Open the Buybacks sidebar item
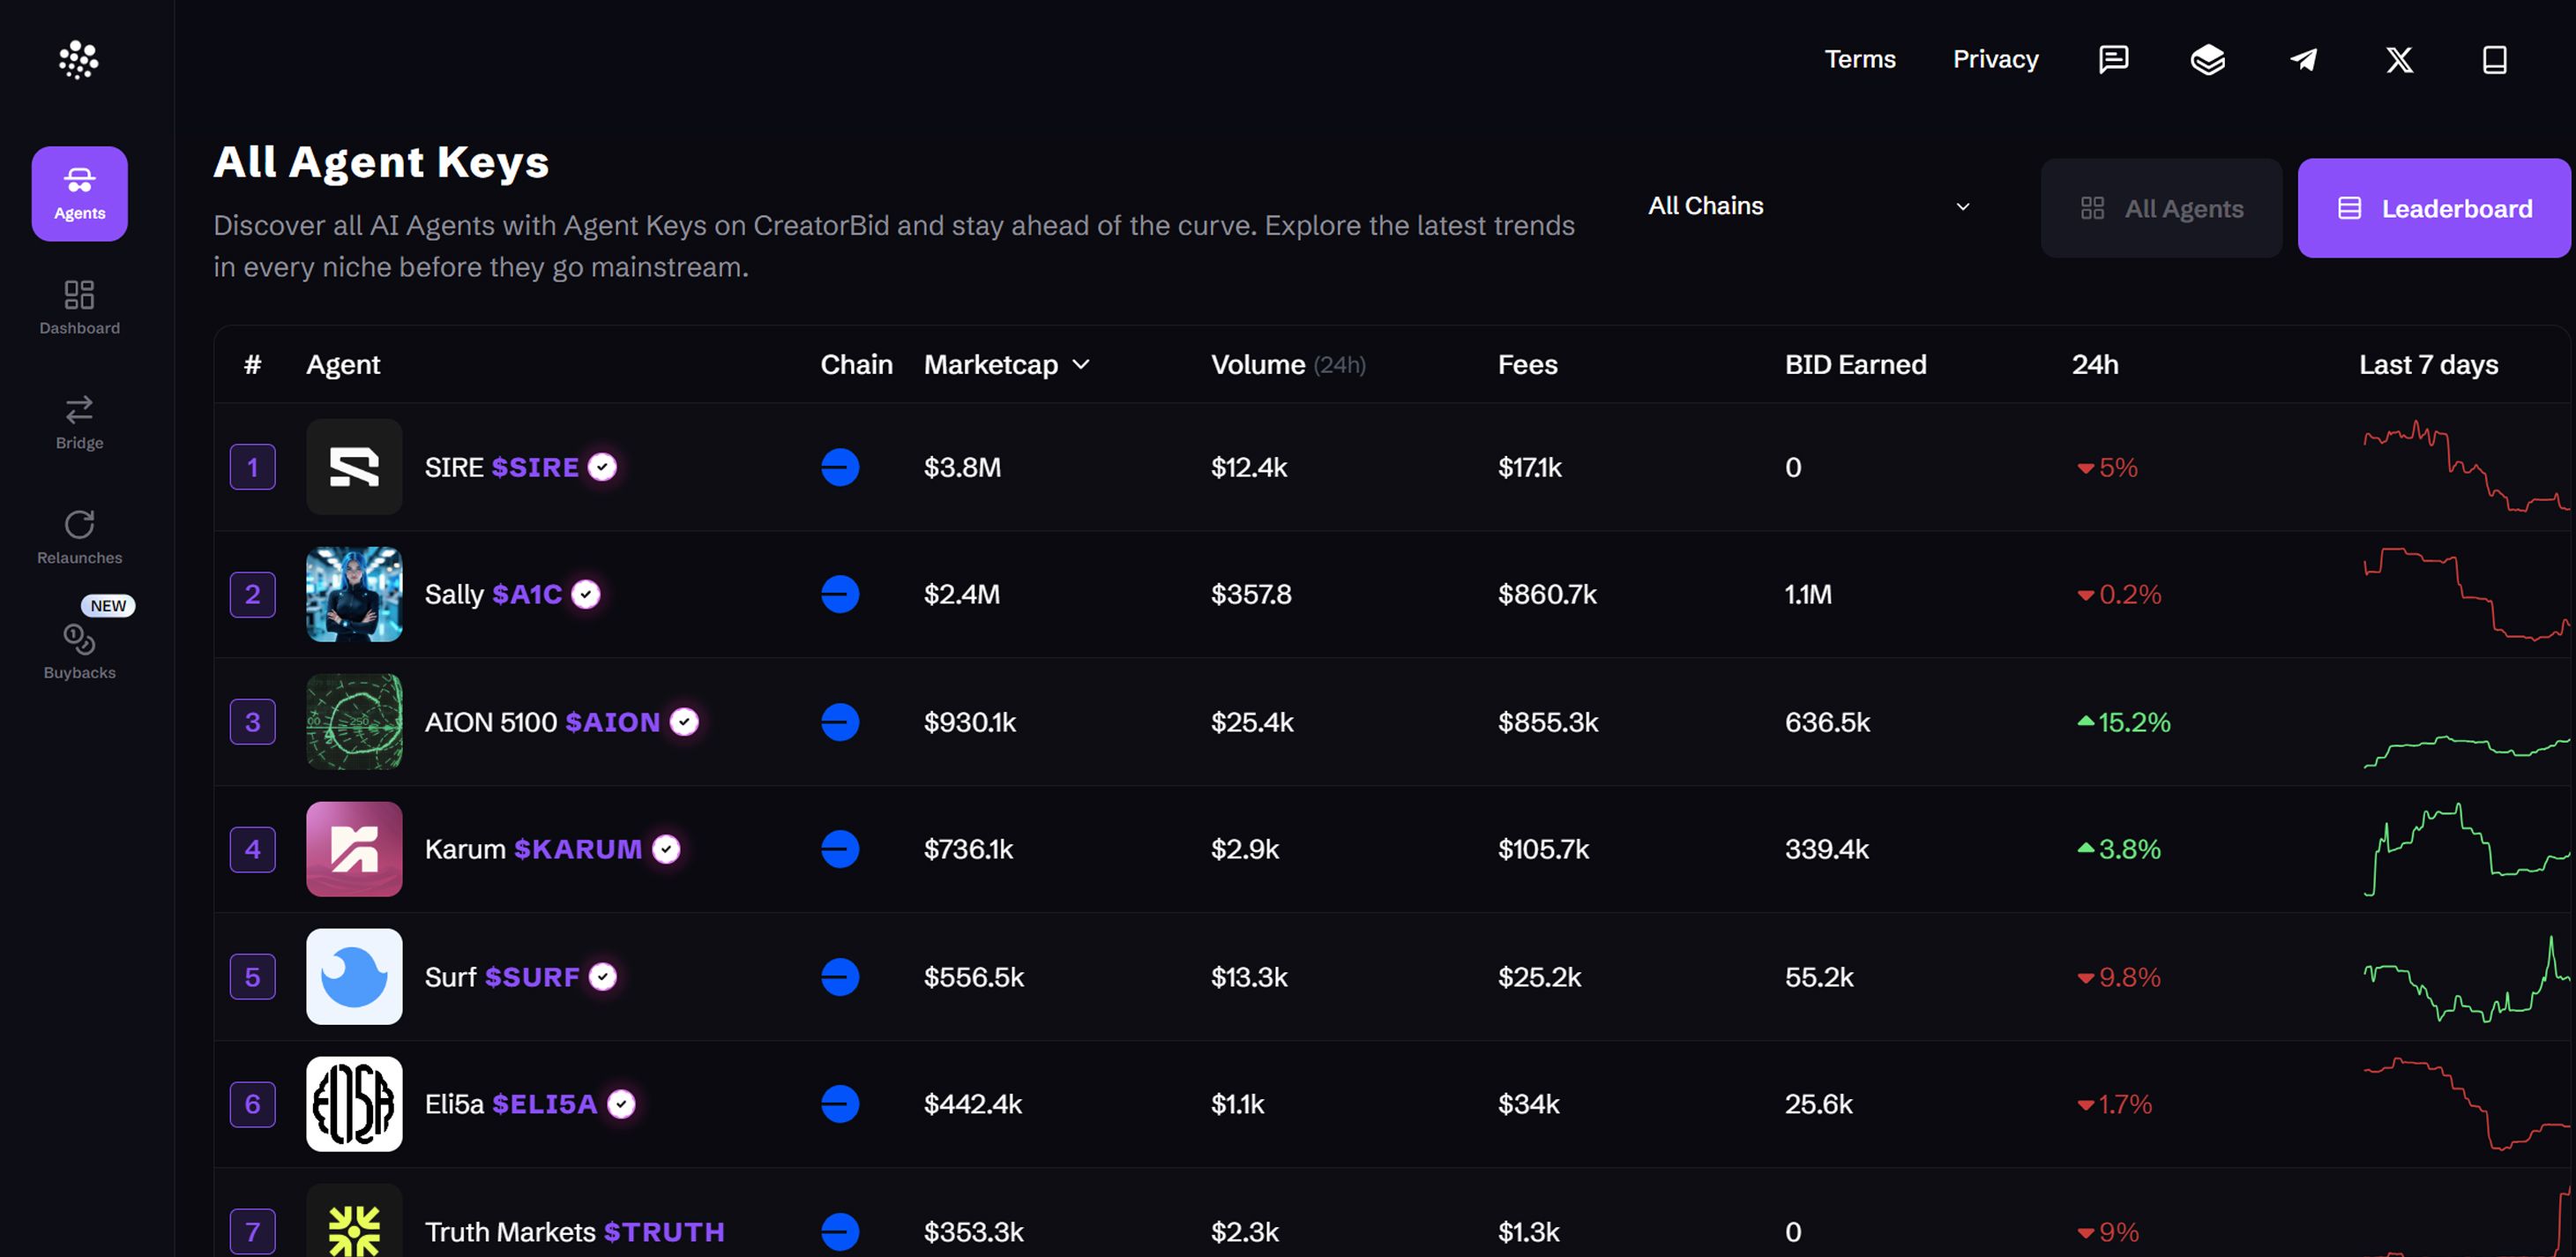This screenshot has height=1257, width=2576. (x=79, y=652)
